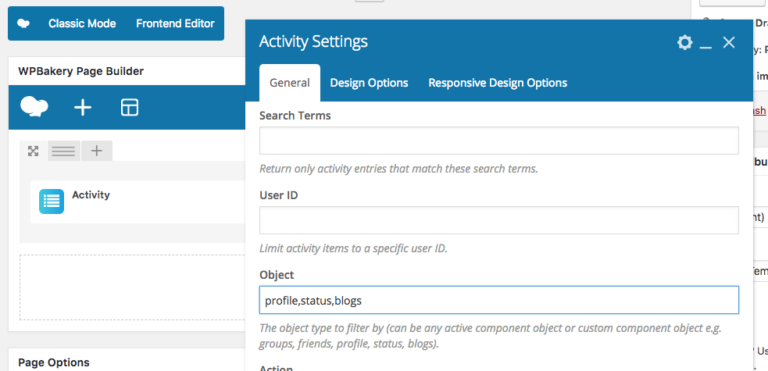Focus the User ID input field
The height and width of the screenshot is (371, 768).
(499, 220)
